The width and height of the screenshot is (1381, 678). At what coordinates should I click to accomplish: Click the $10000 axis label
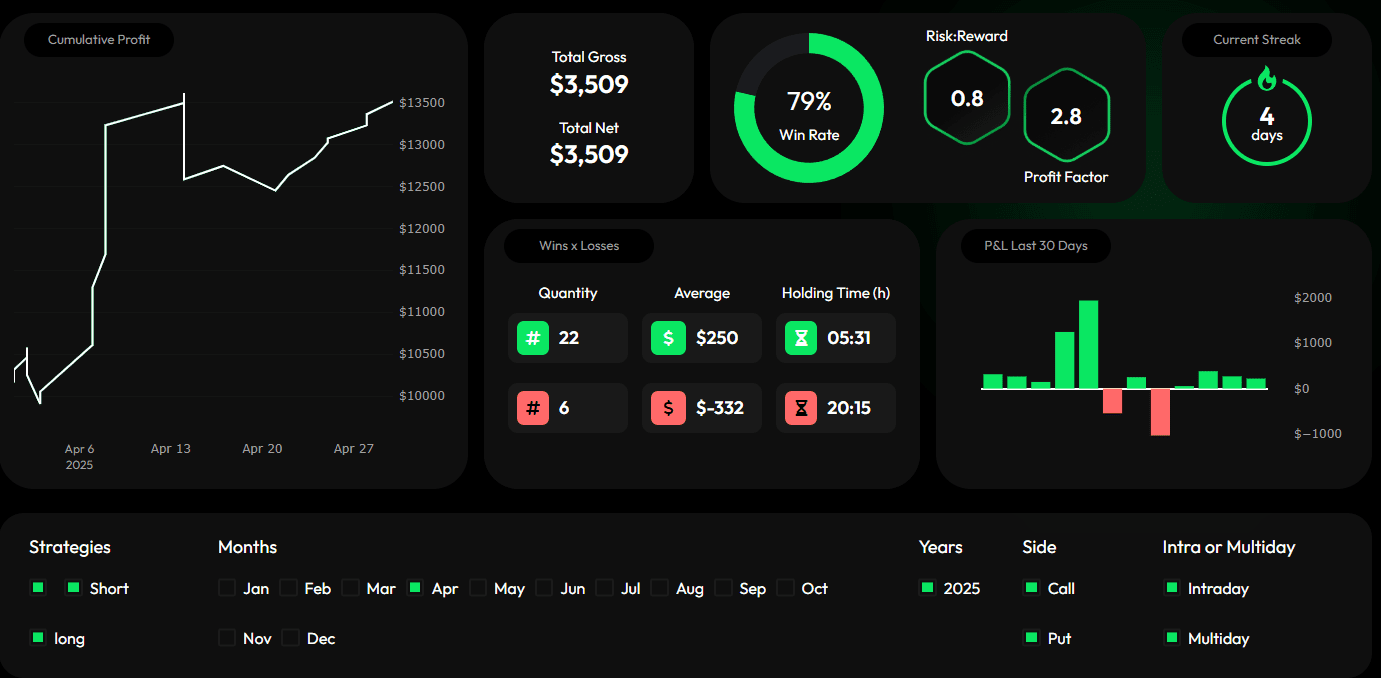(x=422, y=396)
